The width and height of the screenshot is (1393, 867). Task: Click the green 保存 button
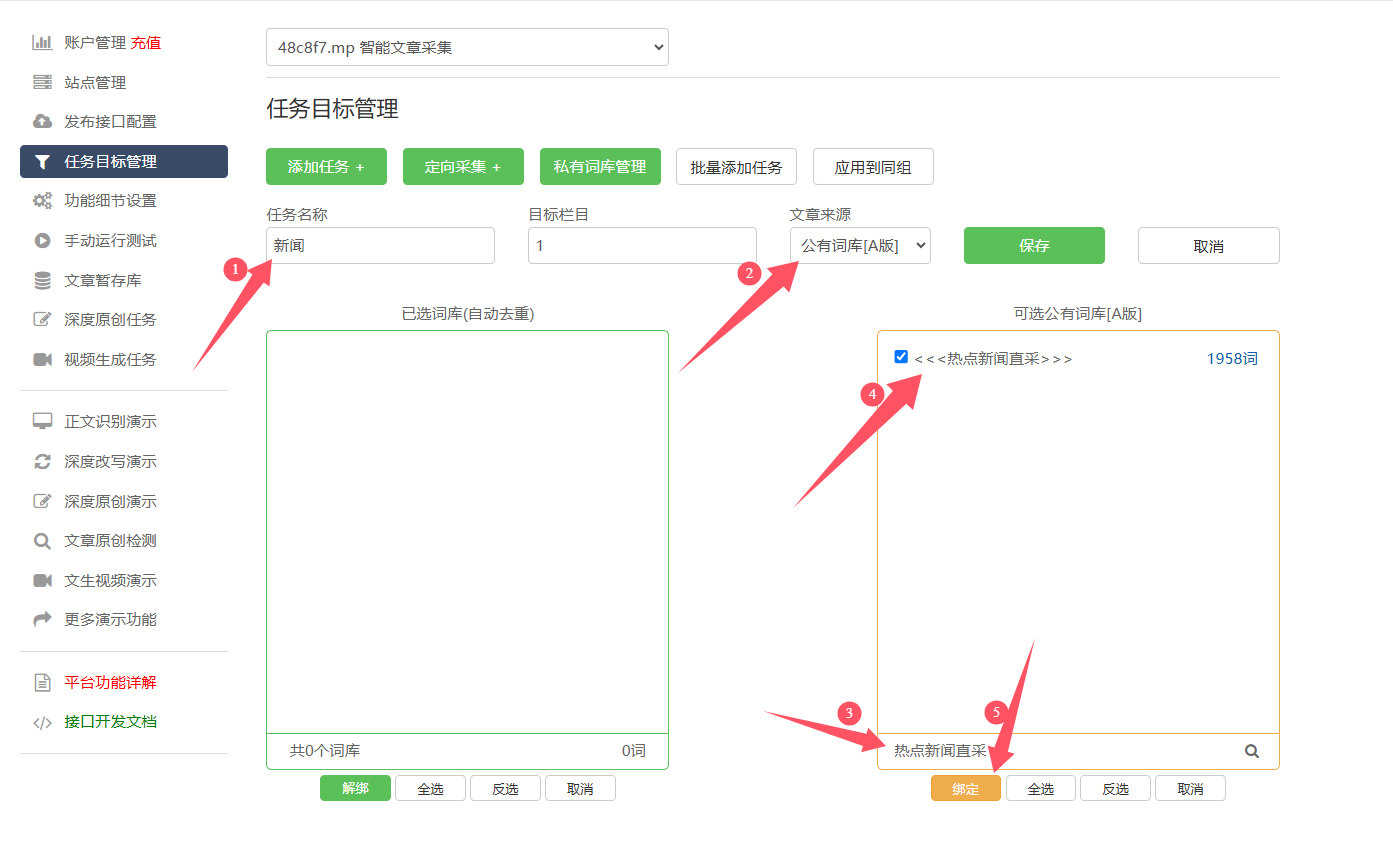coord(1034,246)
